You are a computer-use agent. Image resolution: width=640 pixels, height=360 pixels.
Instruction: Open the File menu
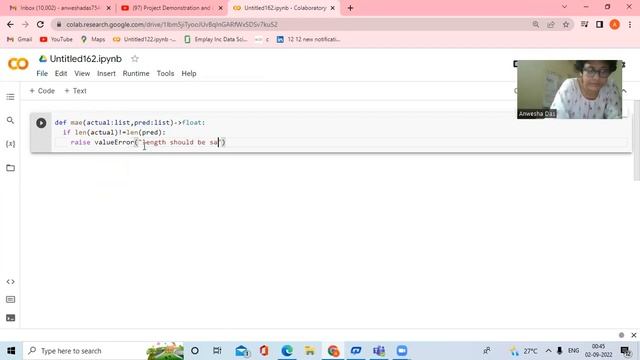pos(42,73)
